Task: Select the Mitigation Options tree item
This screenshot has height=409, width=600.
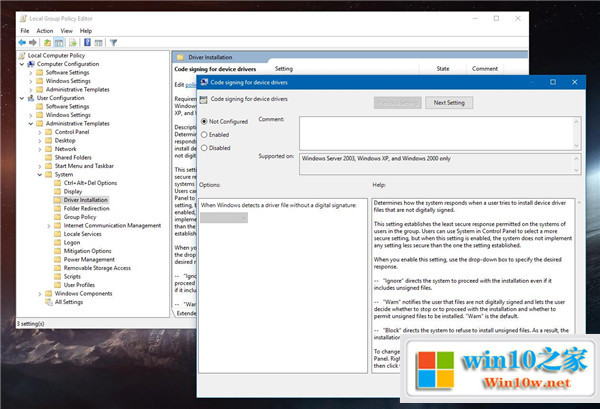Action: point(87,251)
